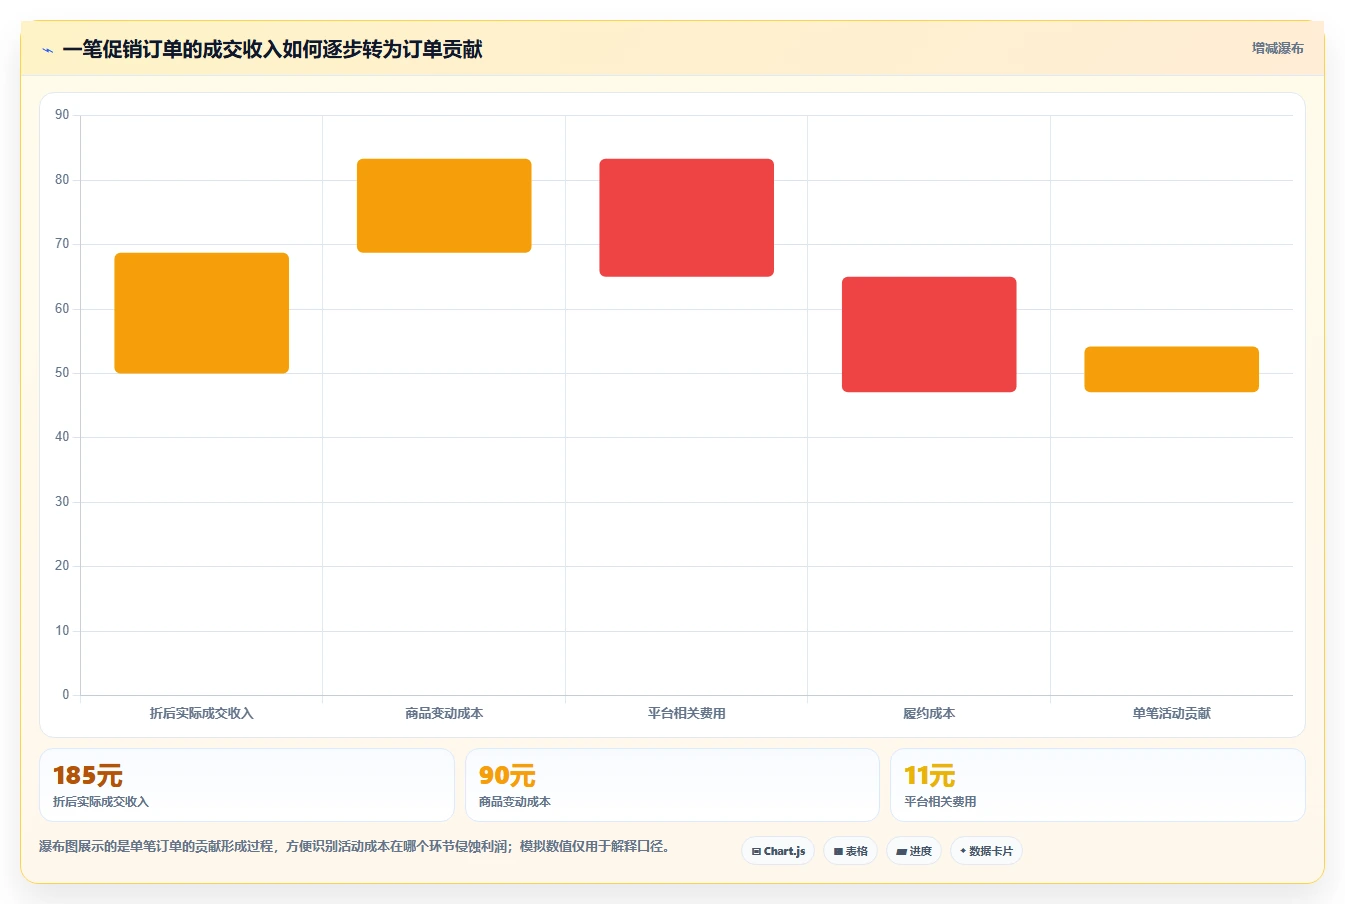This screenshot has height=904, width=1345.
Task: Click the Chart.js tag chip
Action: pyautogui.click(x=778, y=851)
